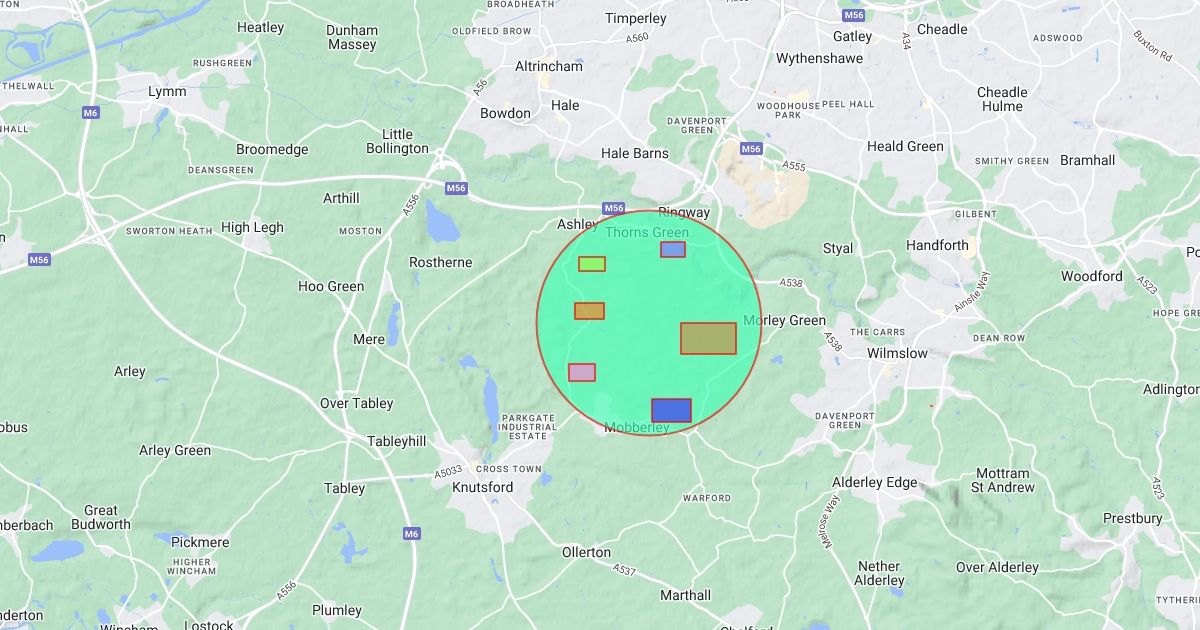Click the Heatley label

click(261, 27)
